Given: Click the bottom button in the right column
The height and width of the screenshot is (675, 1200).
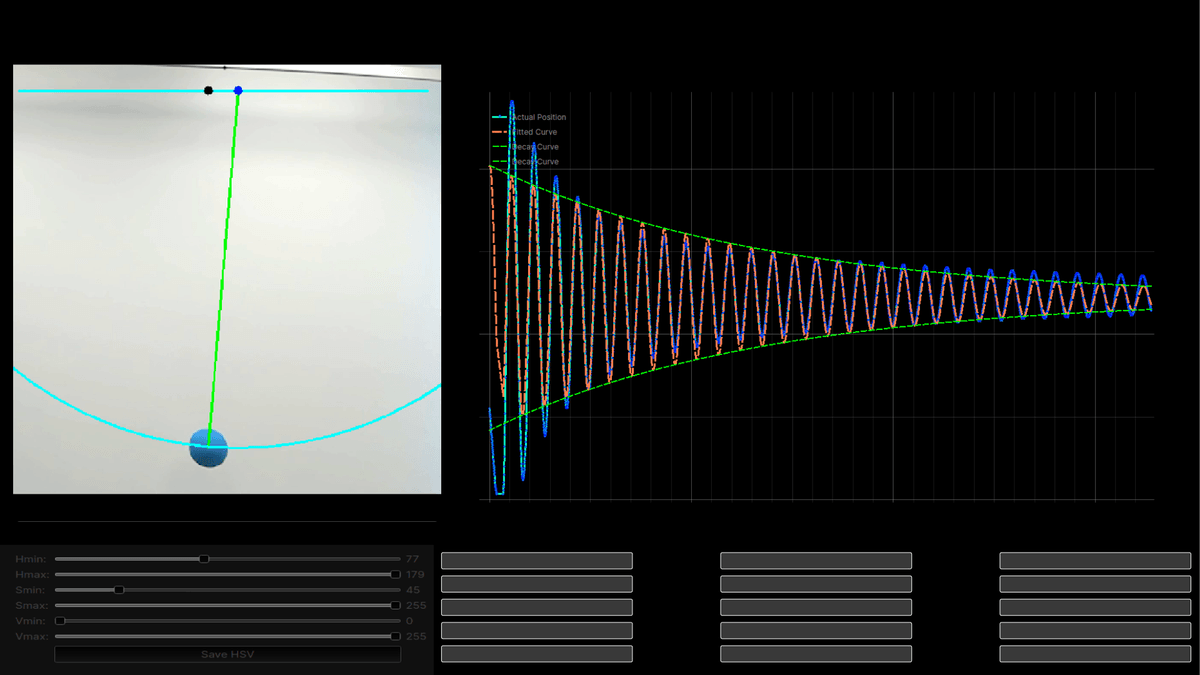Looking at the screenshot, I should [1094, 653].
